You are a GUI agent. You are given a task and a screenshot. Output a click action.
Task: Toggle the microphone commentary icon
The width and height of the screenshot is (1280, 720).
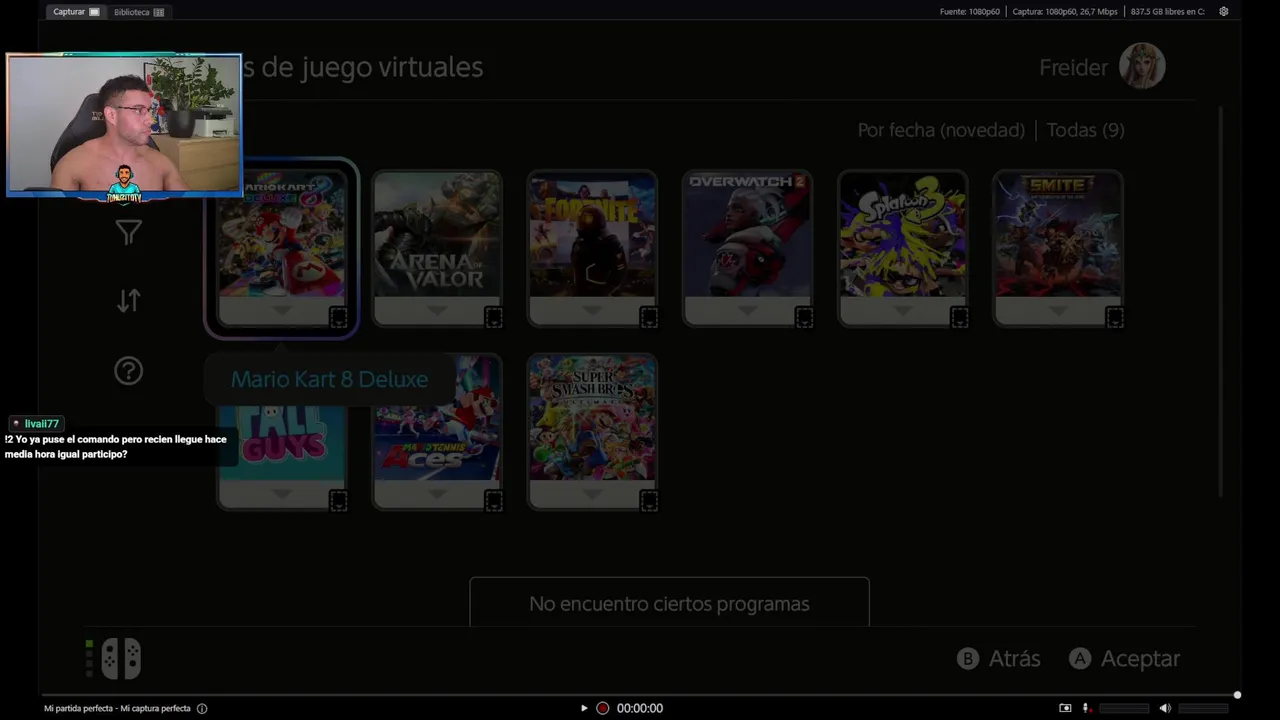[1086, 708]
